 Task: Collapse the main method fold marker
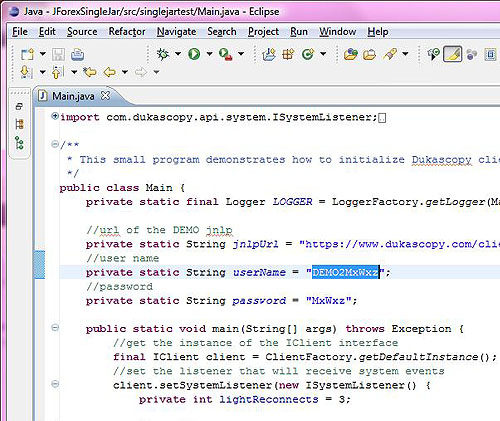[x=55, y=328]
